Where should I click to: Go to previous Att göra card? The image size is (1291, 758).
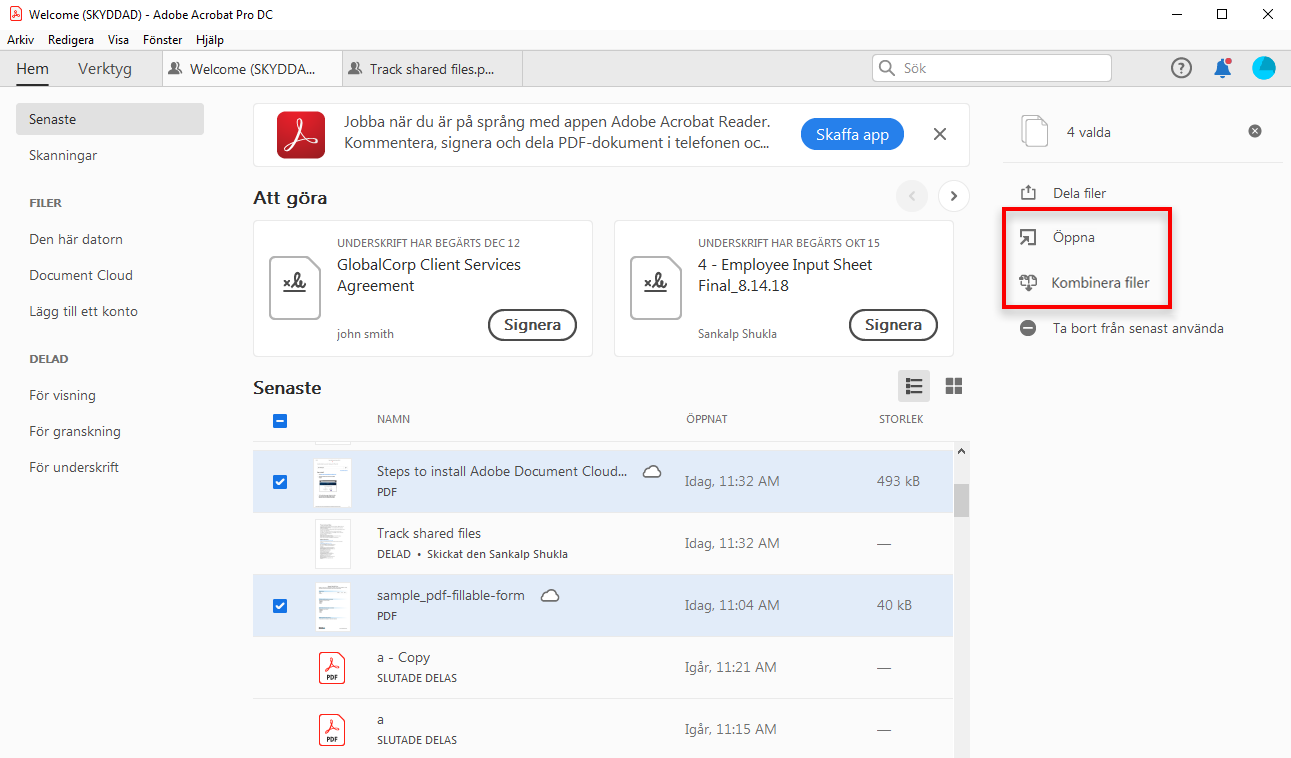[912, 196]
